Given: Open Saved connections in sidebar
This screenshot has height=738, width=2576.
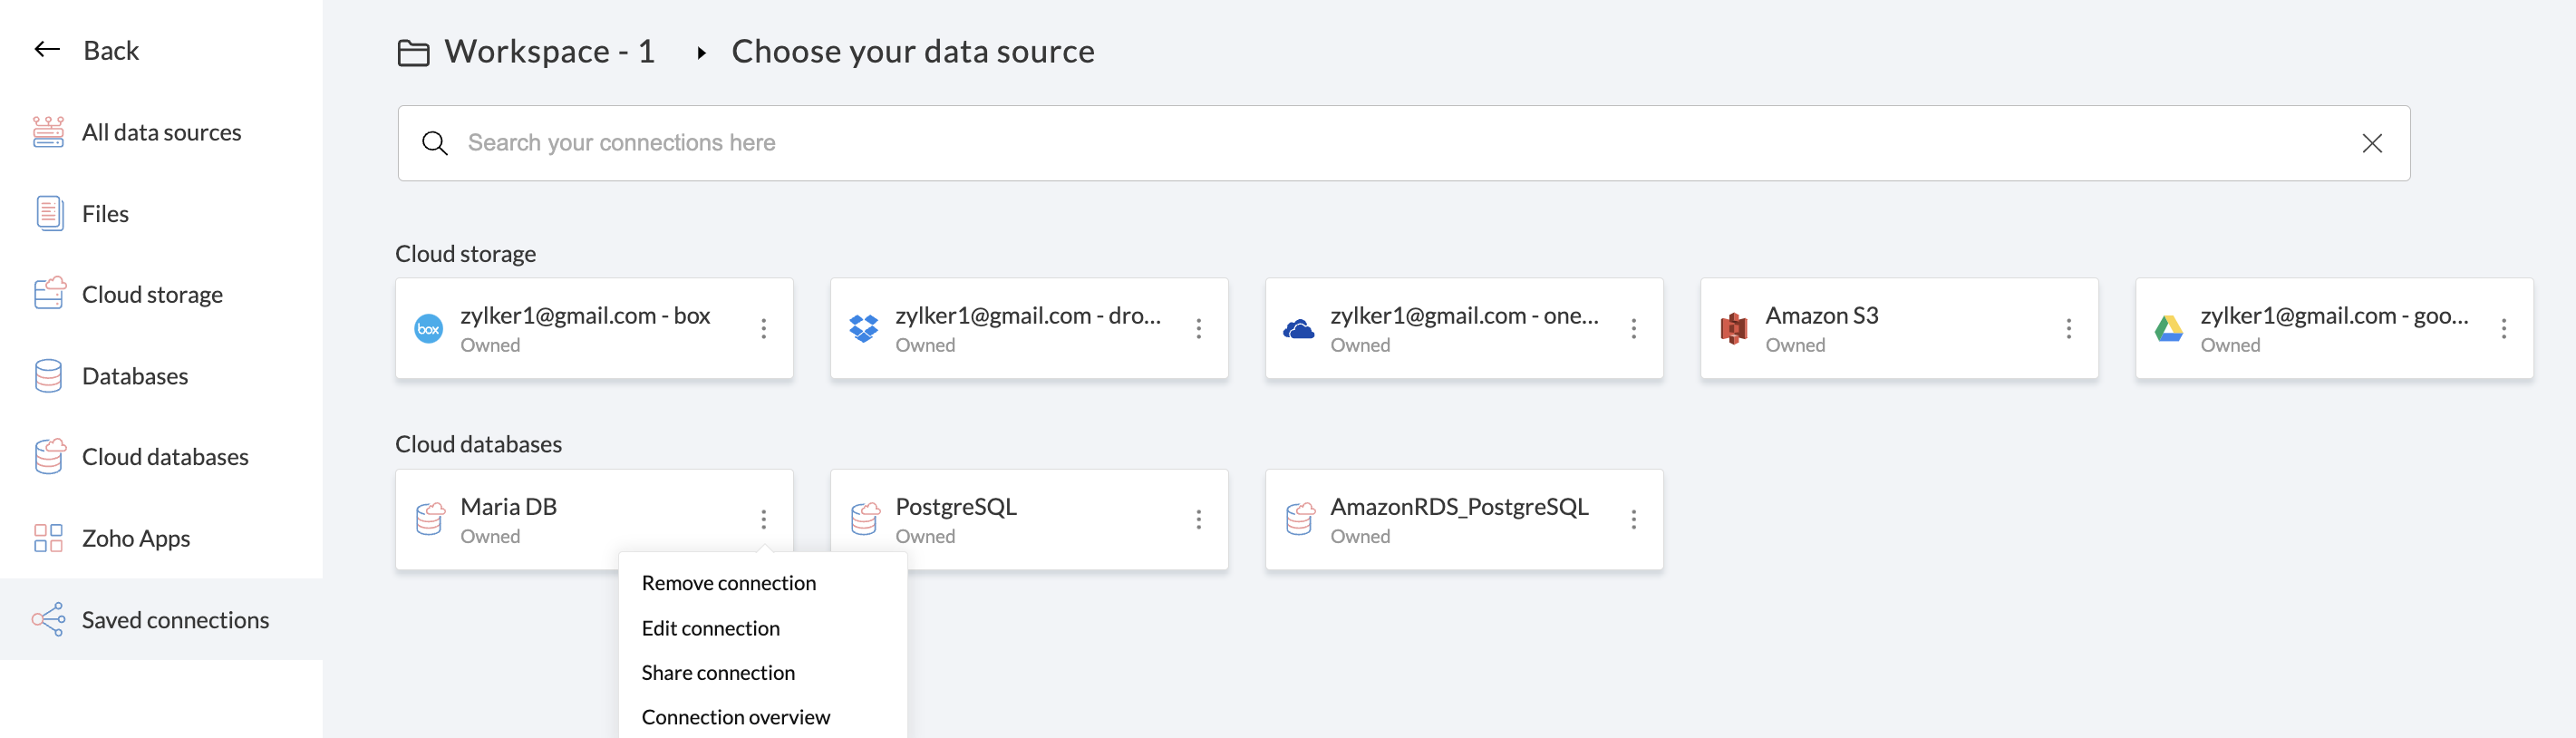Looking at the screenshot, I should (x=174, y=620).
